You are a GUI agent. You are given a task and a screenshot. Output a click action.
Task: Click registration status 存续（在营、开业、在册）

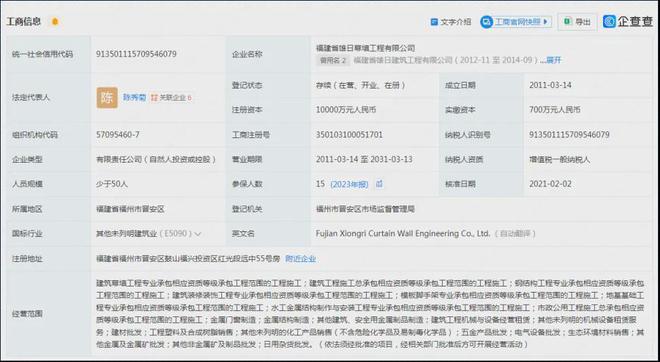[361, 85]
